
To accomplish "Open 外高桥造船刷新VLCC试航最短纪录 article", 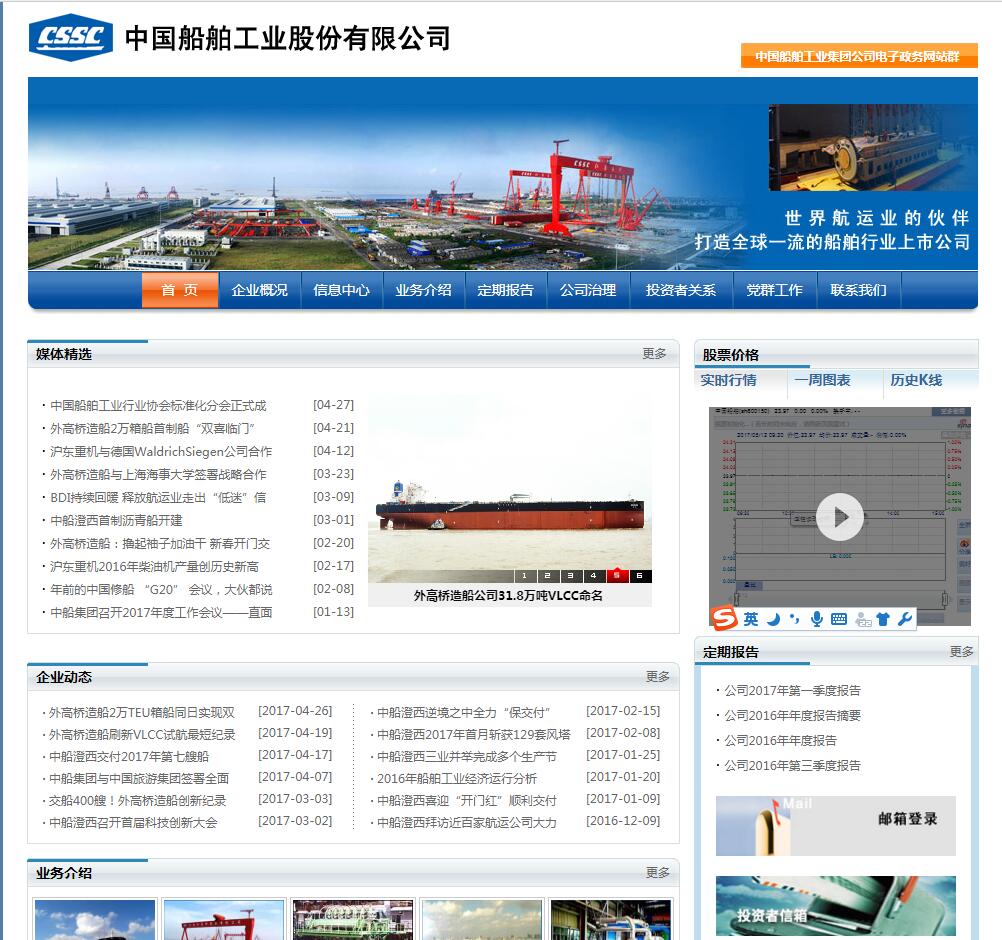I will 142,734.
